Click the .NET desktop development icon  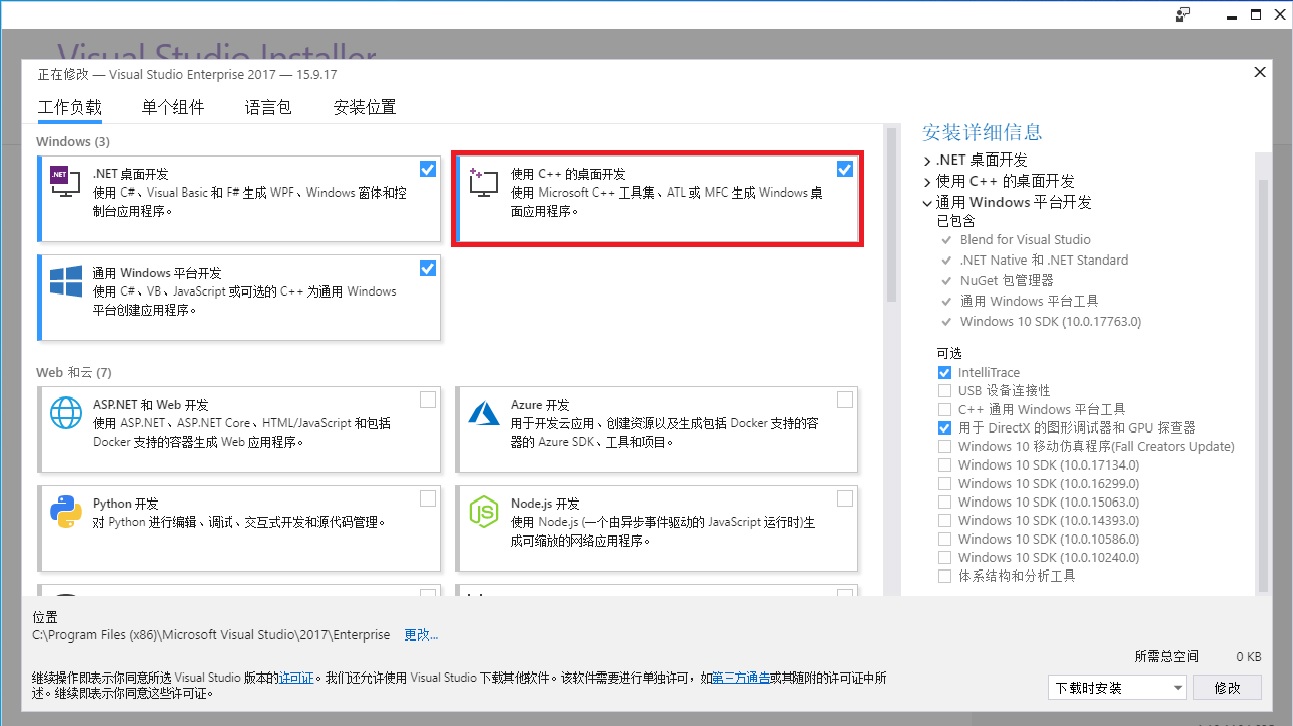coord(64,181)
